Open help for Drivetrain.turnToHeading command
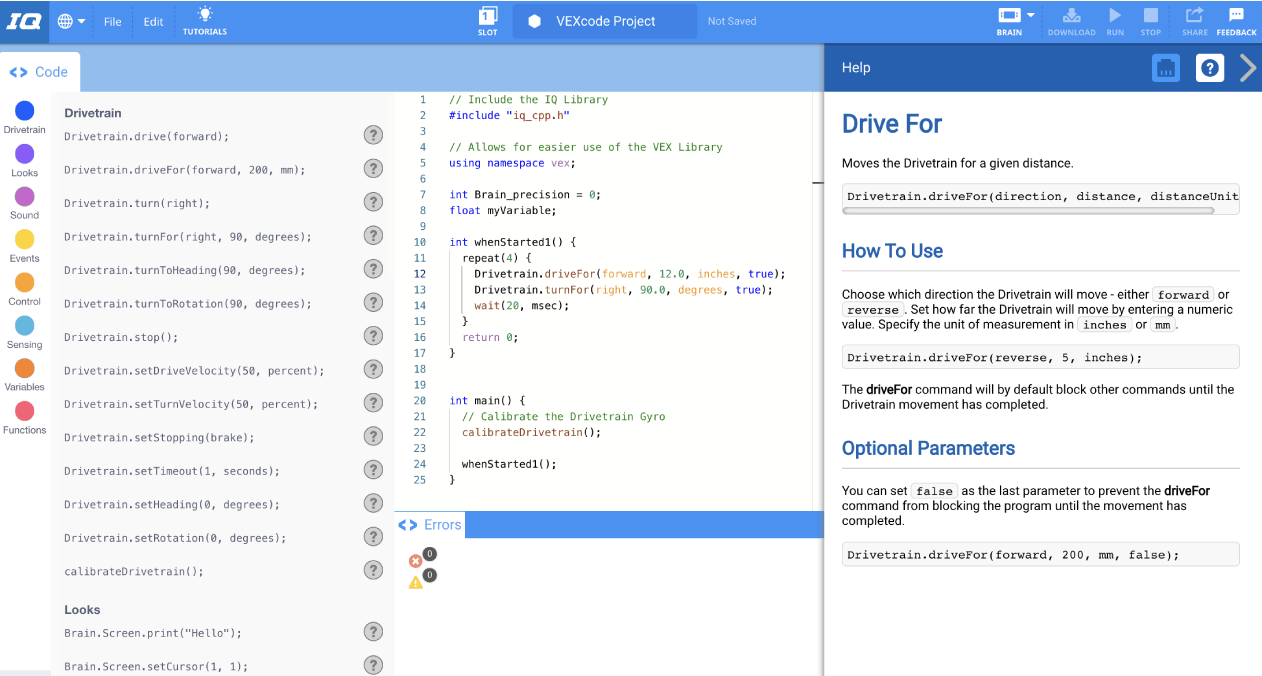Screen dimensions: 1262x676 pyautogui.click(x=373, y=270)
